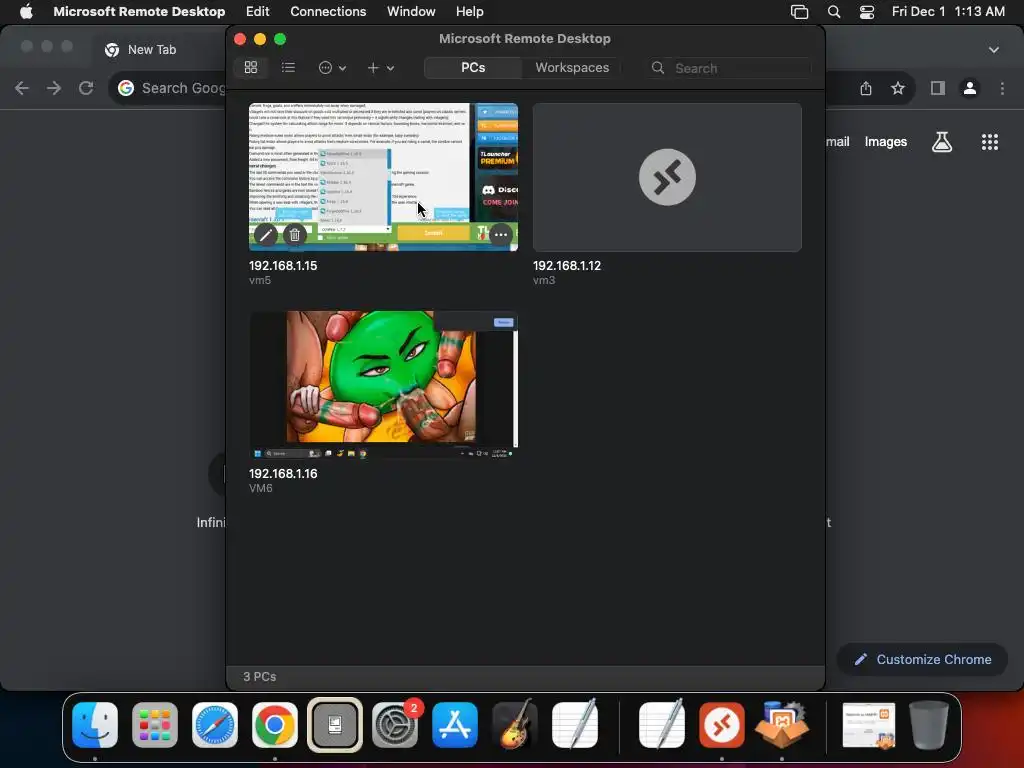Open Safari from the Dock
The width and height of the screenshot is (1024, 768).
click(215, 725)
